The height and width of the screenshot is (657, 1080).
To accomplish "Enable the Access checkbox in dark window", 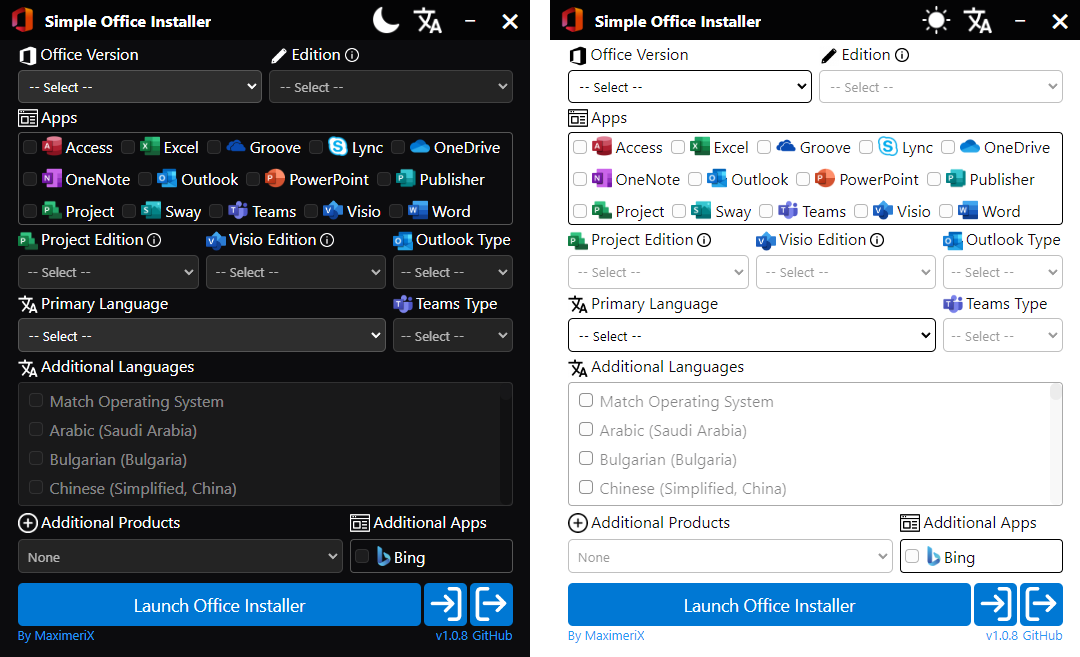I will click(30, 148).
